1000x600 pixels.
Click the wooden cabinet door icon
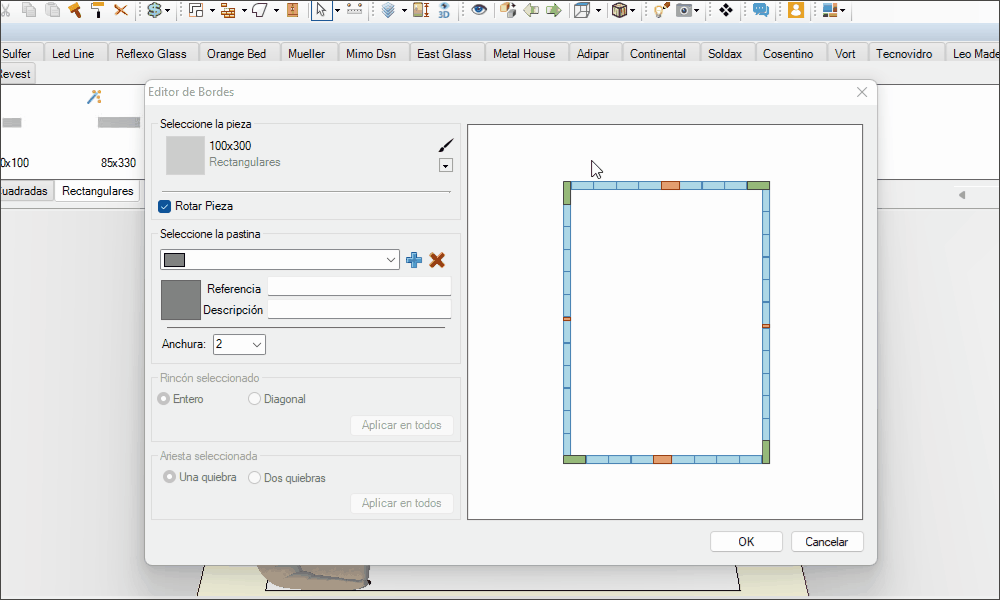coord(293,10)
